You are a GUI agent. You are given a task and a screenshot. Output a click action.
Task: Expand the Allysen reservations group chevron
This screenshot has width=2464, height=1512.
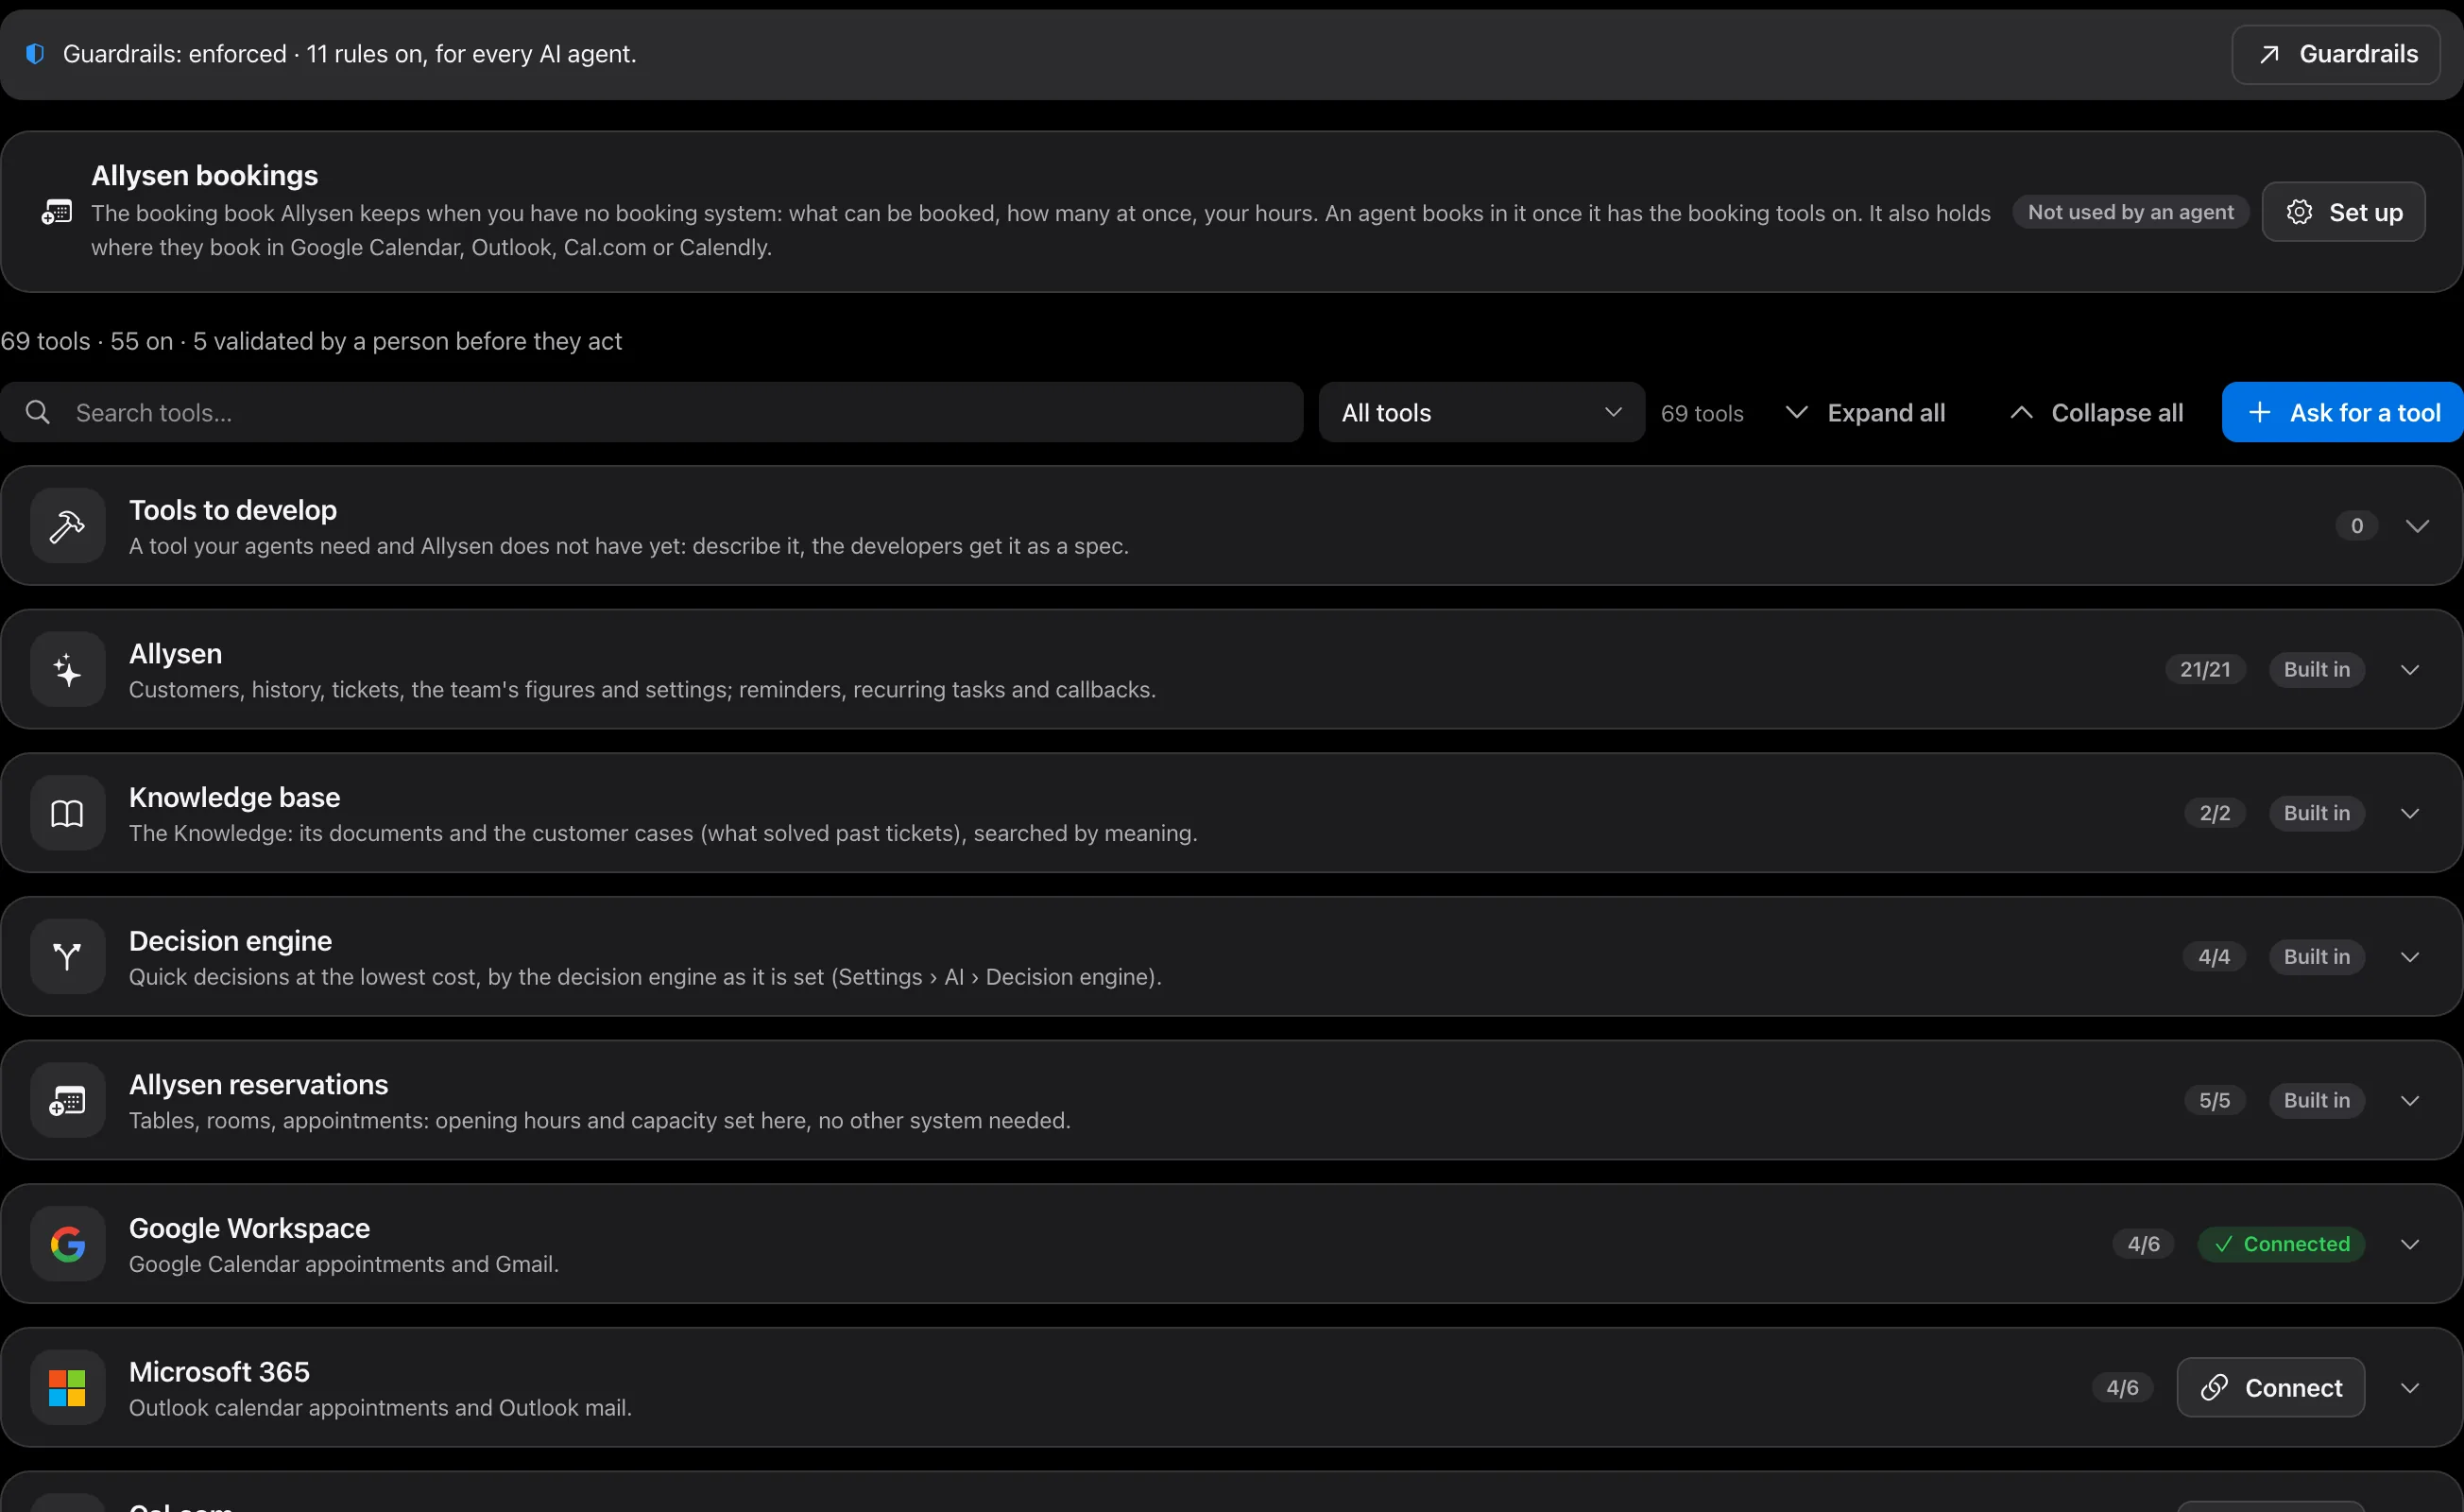(2410, 1100)
